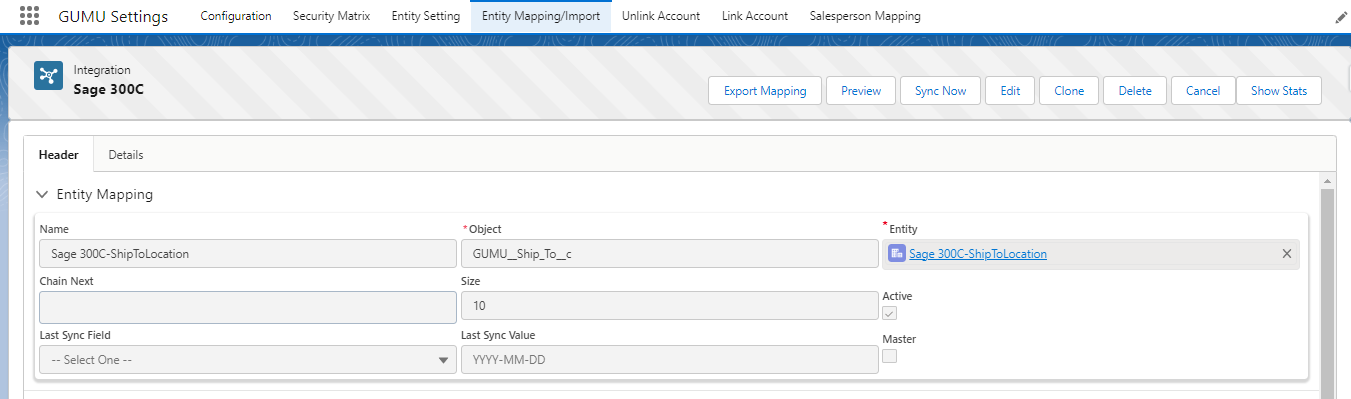Click the Preview button

pyautogui.click(x=861, y=91)
